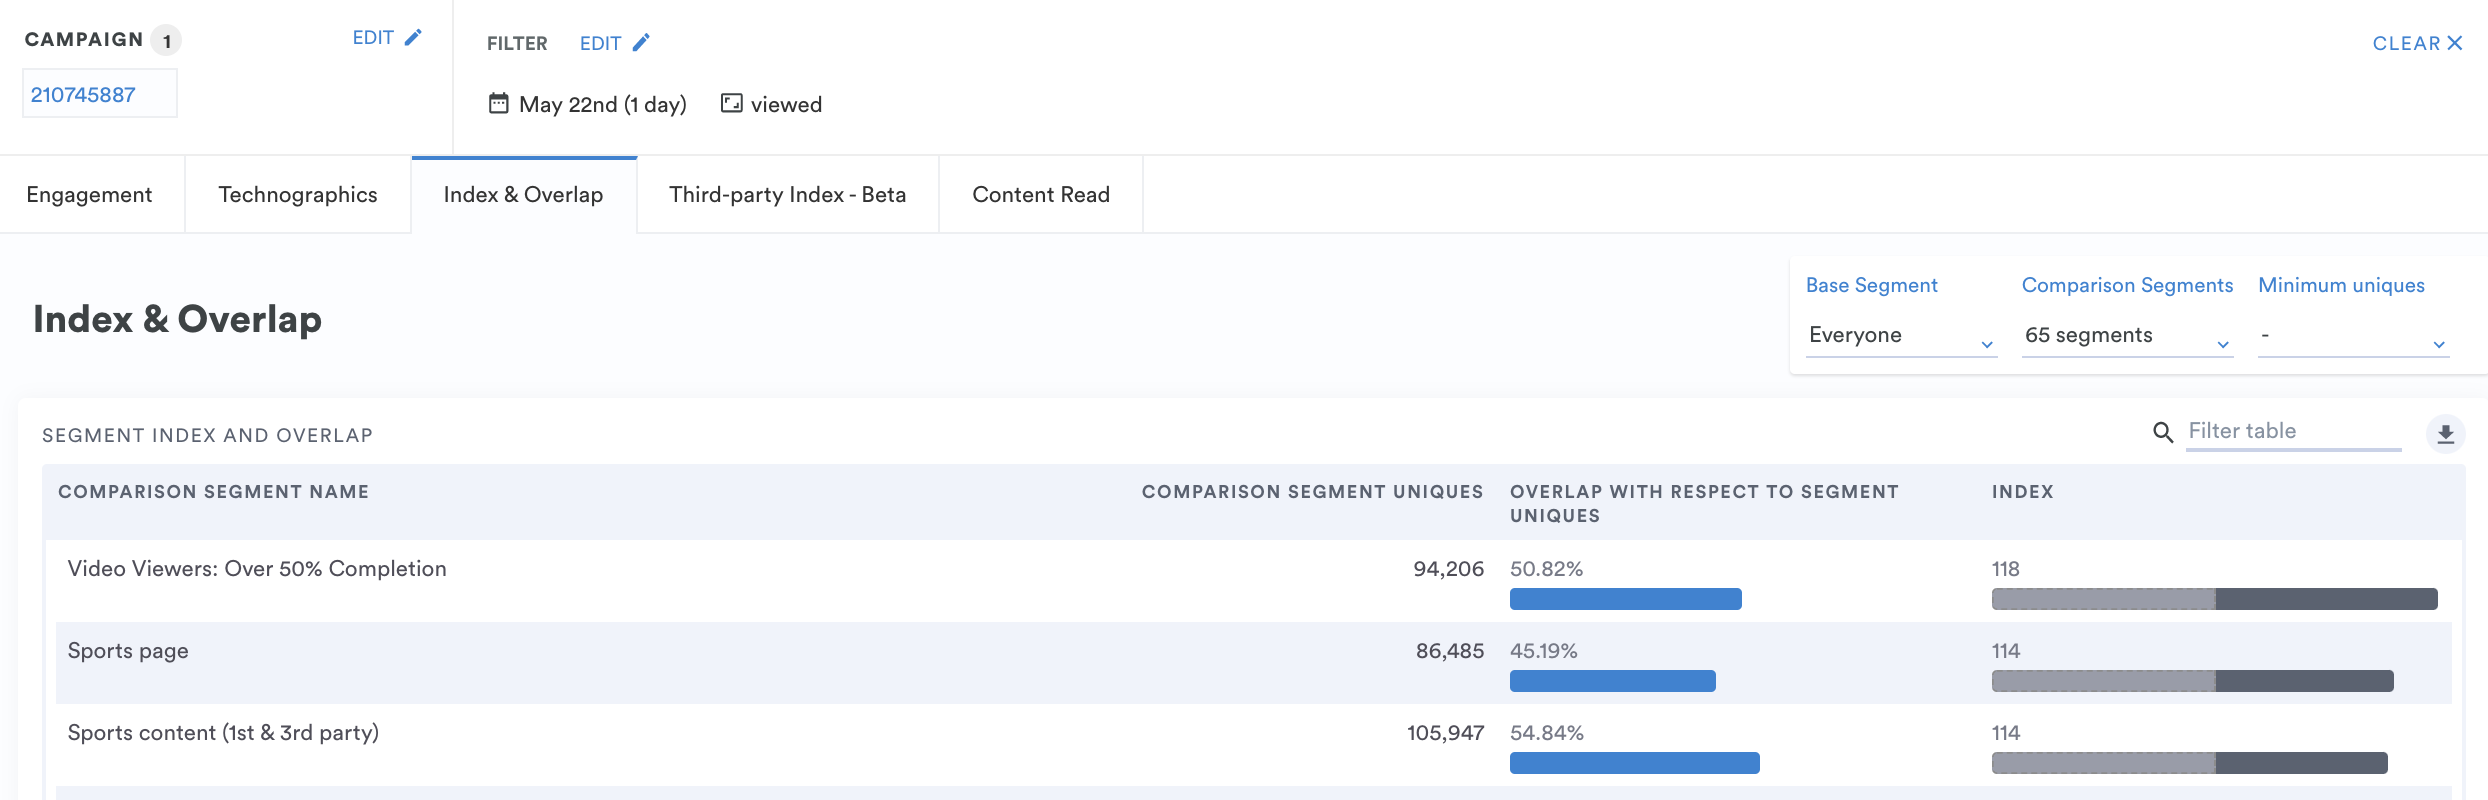The height and width of the screenshot is (800, 2488).
Task: Click the filter edit pencil icon
Action: 641,43
